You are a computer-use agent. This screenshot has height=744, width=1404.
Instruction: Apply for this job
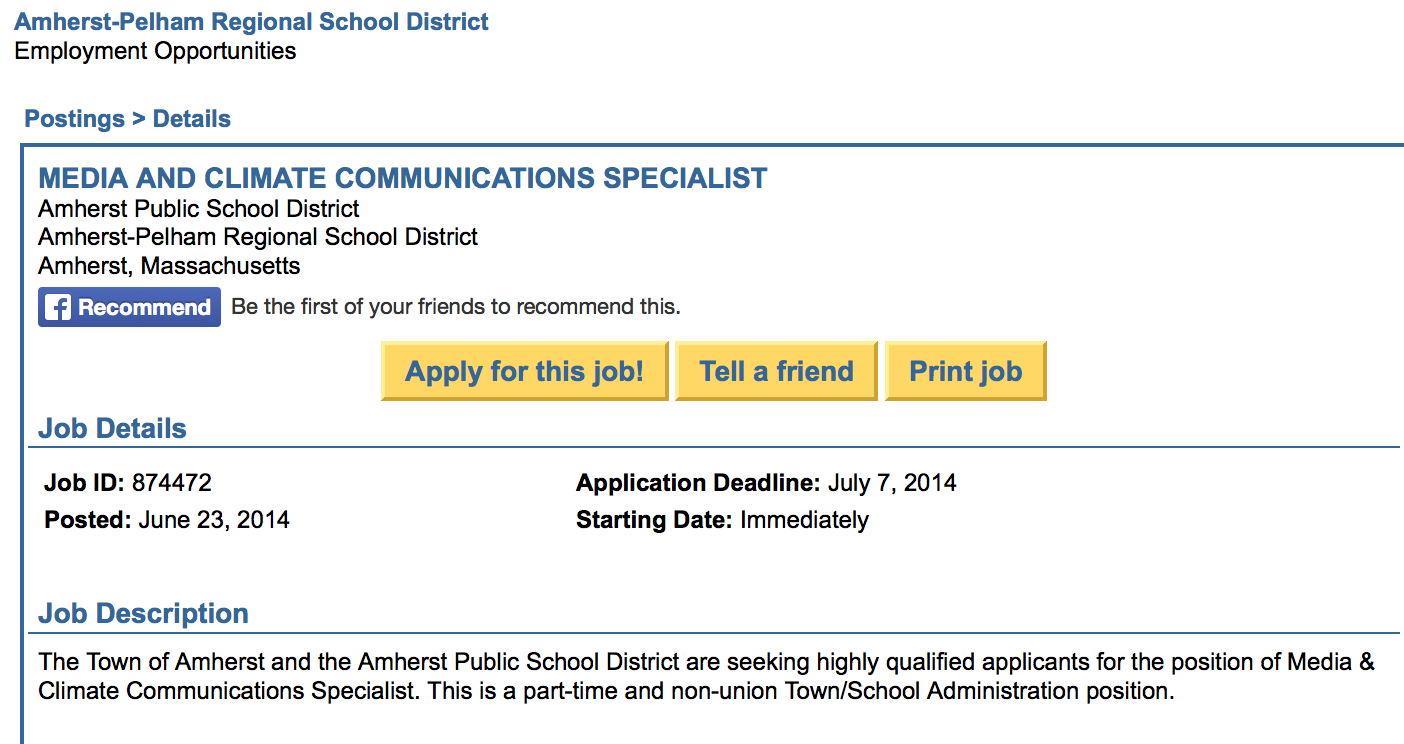click(x=524, y=371)
